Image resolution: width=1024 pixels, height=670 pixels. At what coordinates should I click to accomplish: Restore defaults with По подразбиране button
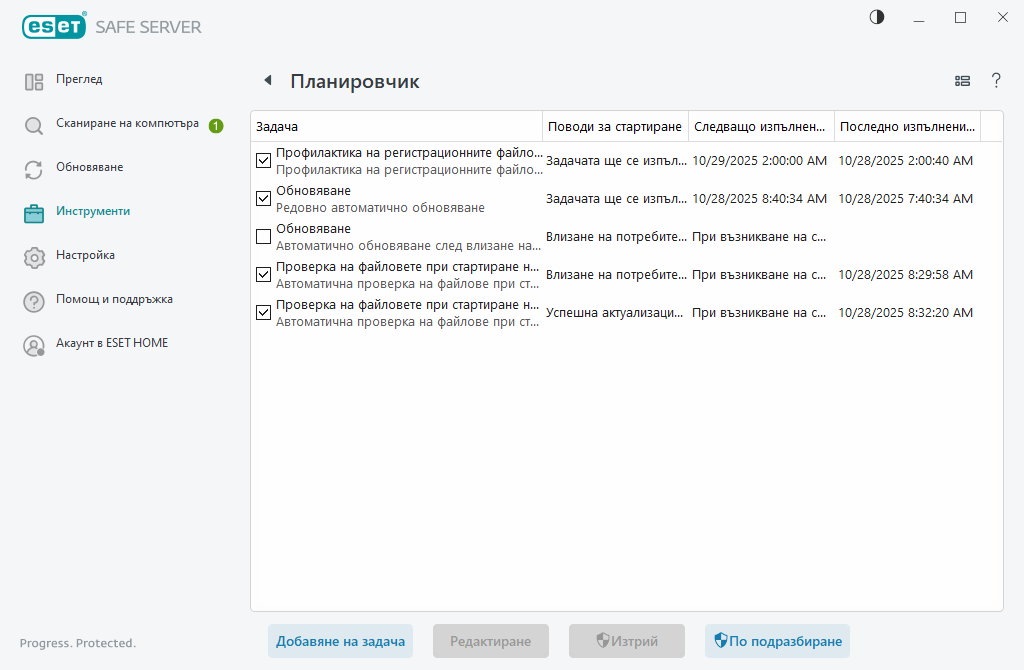tap(777, 641)
